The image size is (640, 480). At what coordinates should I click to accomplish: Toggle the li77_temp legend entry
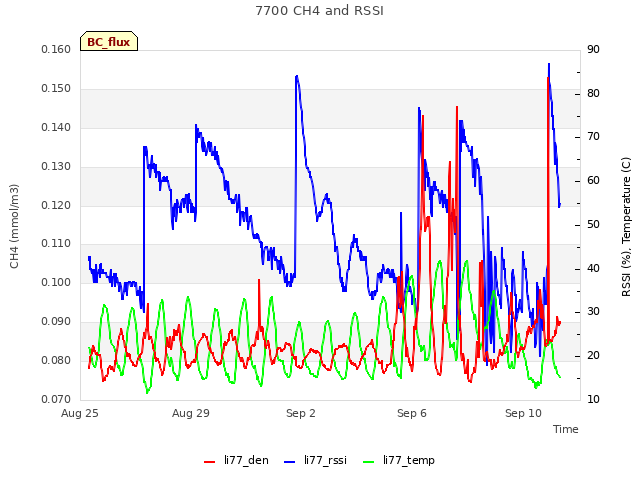[399, 460]
